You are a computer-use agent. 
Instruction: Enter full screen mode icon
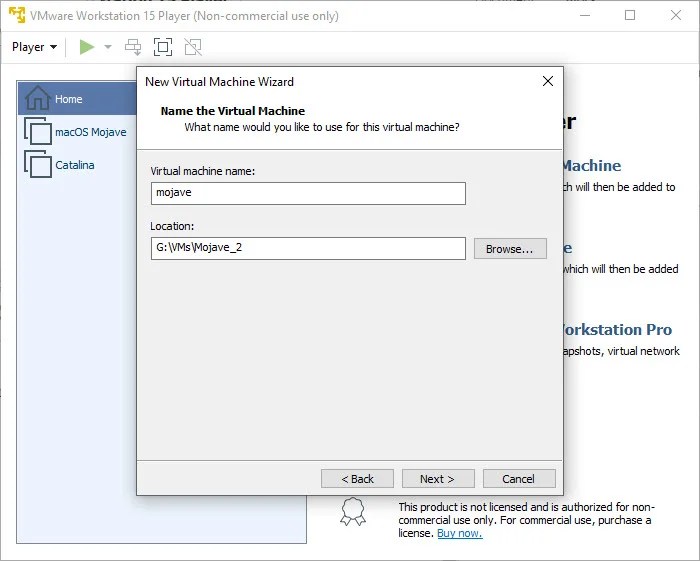(163, 47)
